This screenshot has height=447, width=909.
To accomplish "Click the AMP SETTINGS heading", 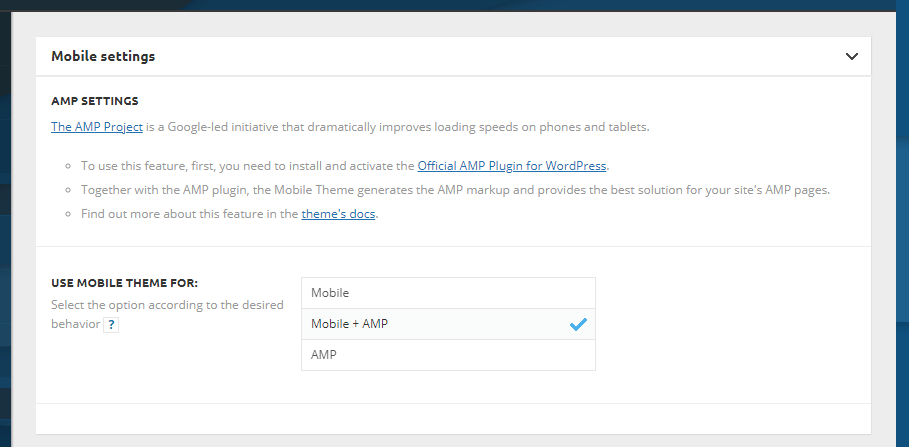I will tap(94, 101).
